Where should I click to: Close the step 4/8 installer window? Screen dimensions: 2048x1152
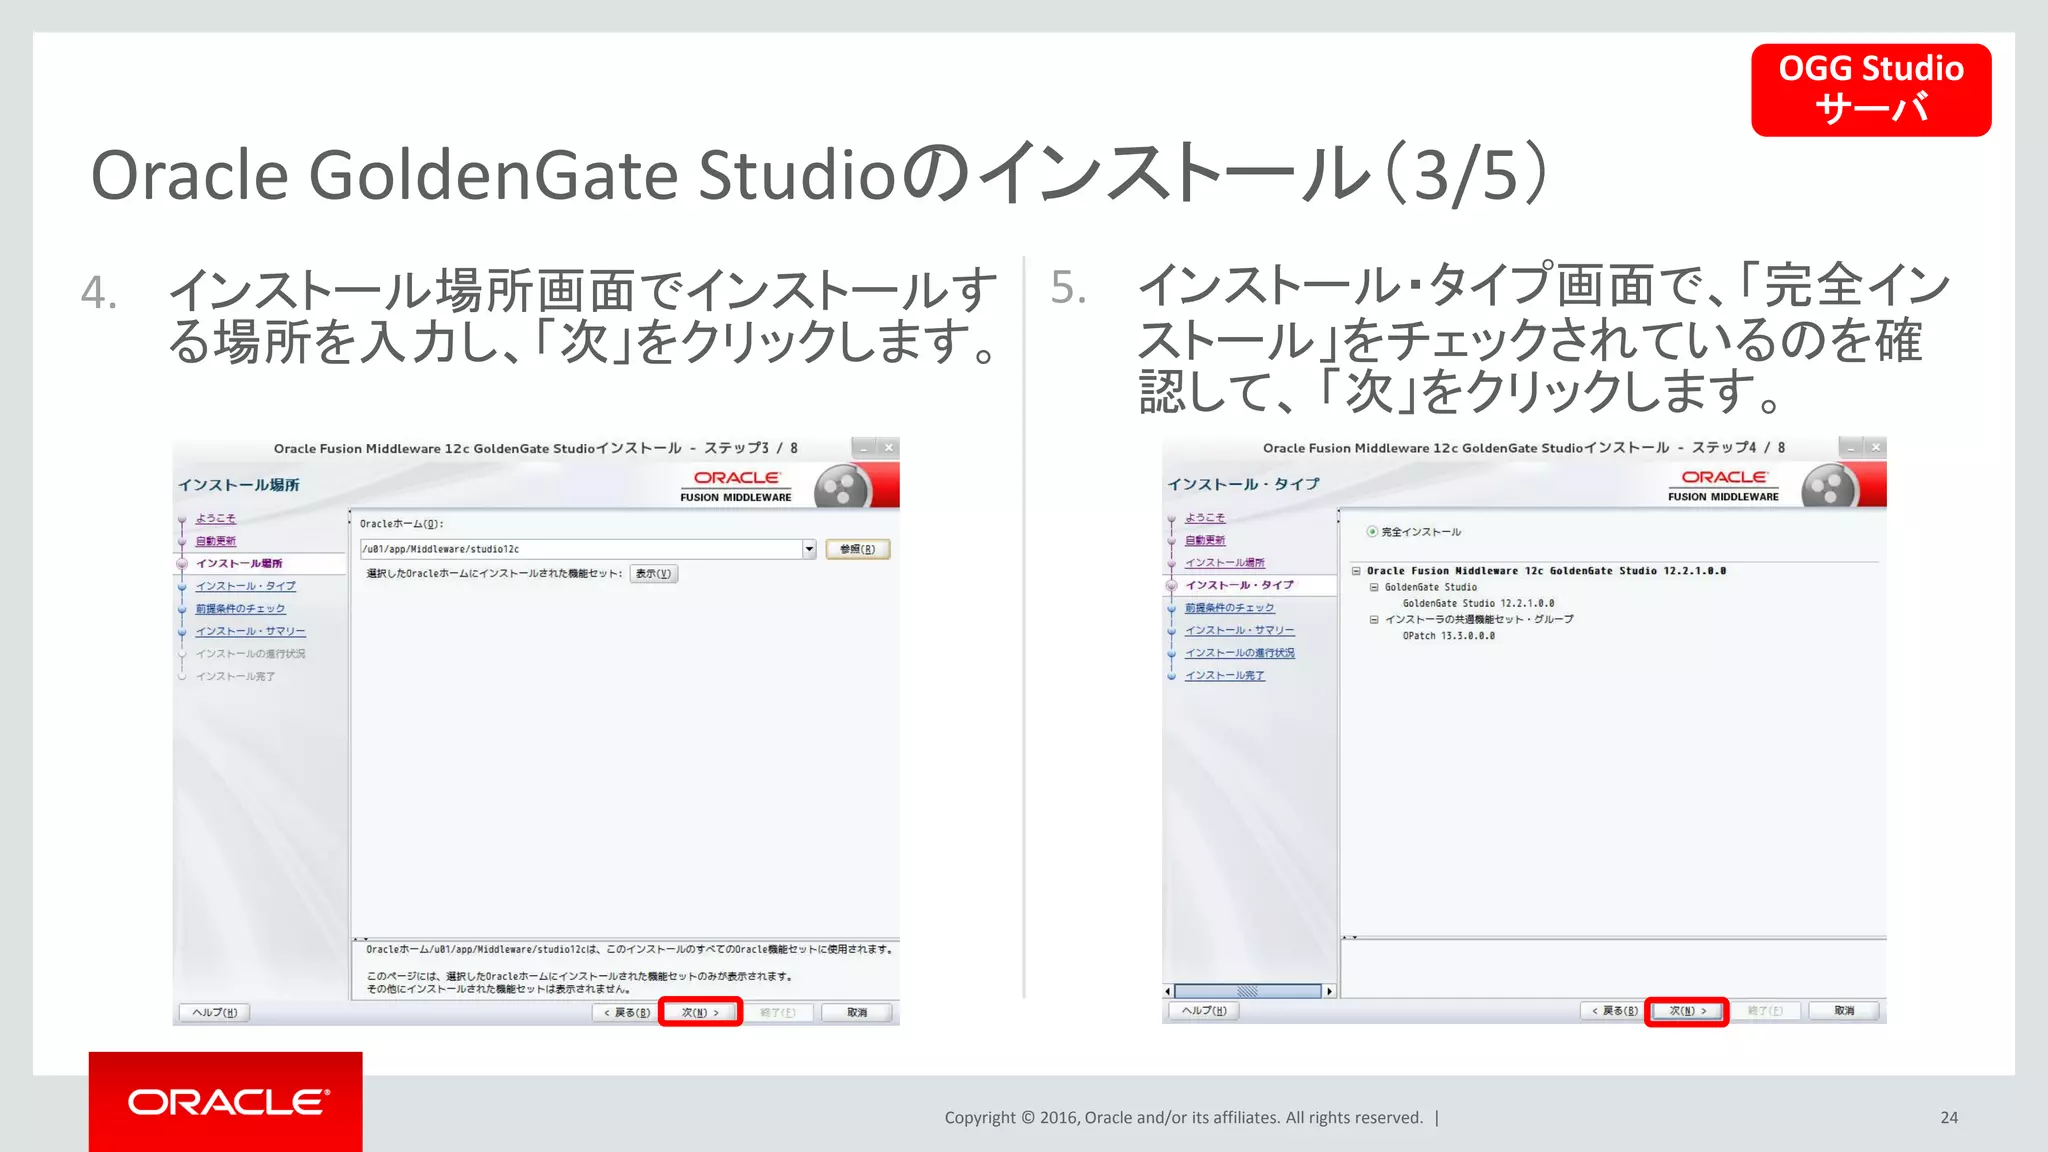click(x=1876, y=447)
